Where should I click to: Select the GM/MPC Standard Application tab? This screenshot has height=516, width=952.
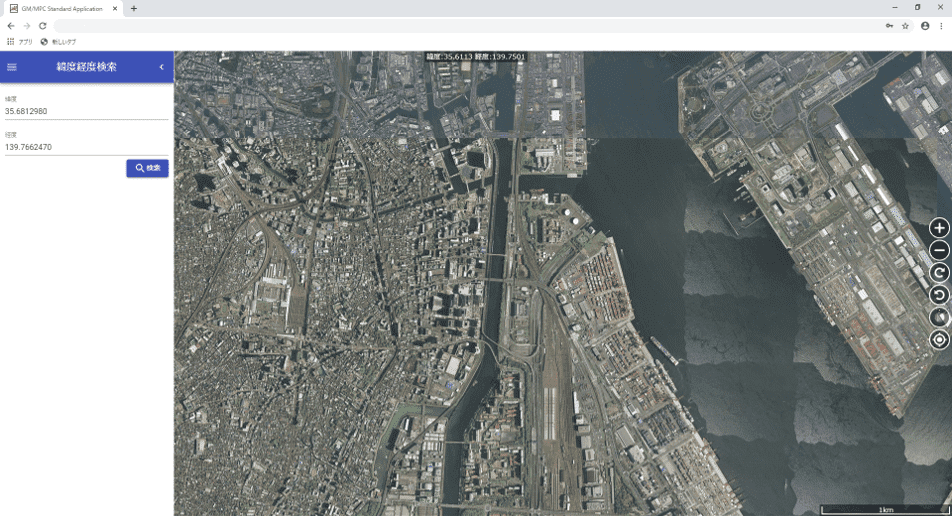click(x=62, y=8)
